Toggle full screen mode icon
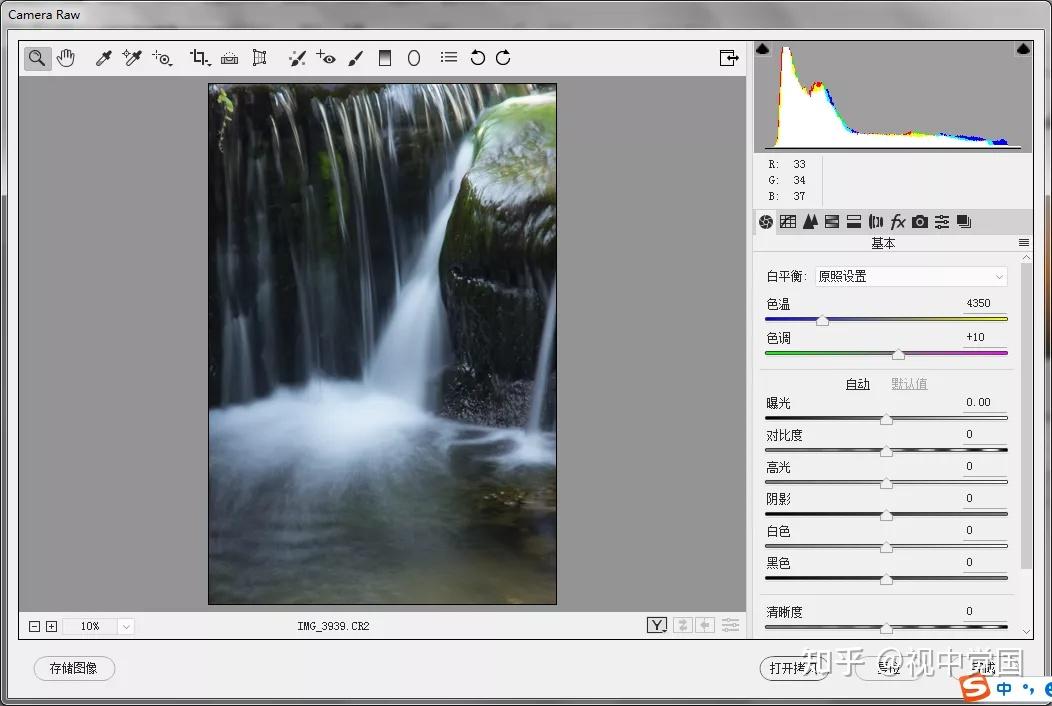The height and width of the screenshot is (706, 1052). click(x=729, y=58)
